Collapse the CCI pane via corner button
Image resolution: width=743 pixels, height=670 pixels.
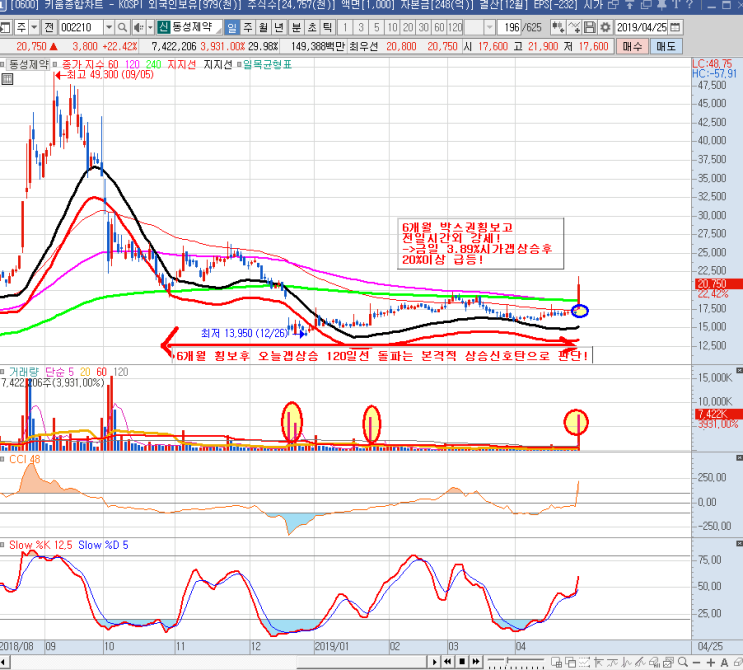[x=739, y=458]
